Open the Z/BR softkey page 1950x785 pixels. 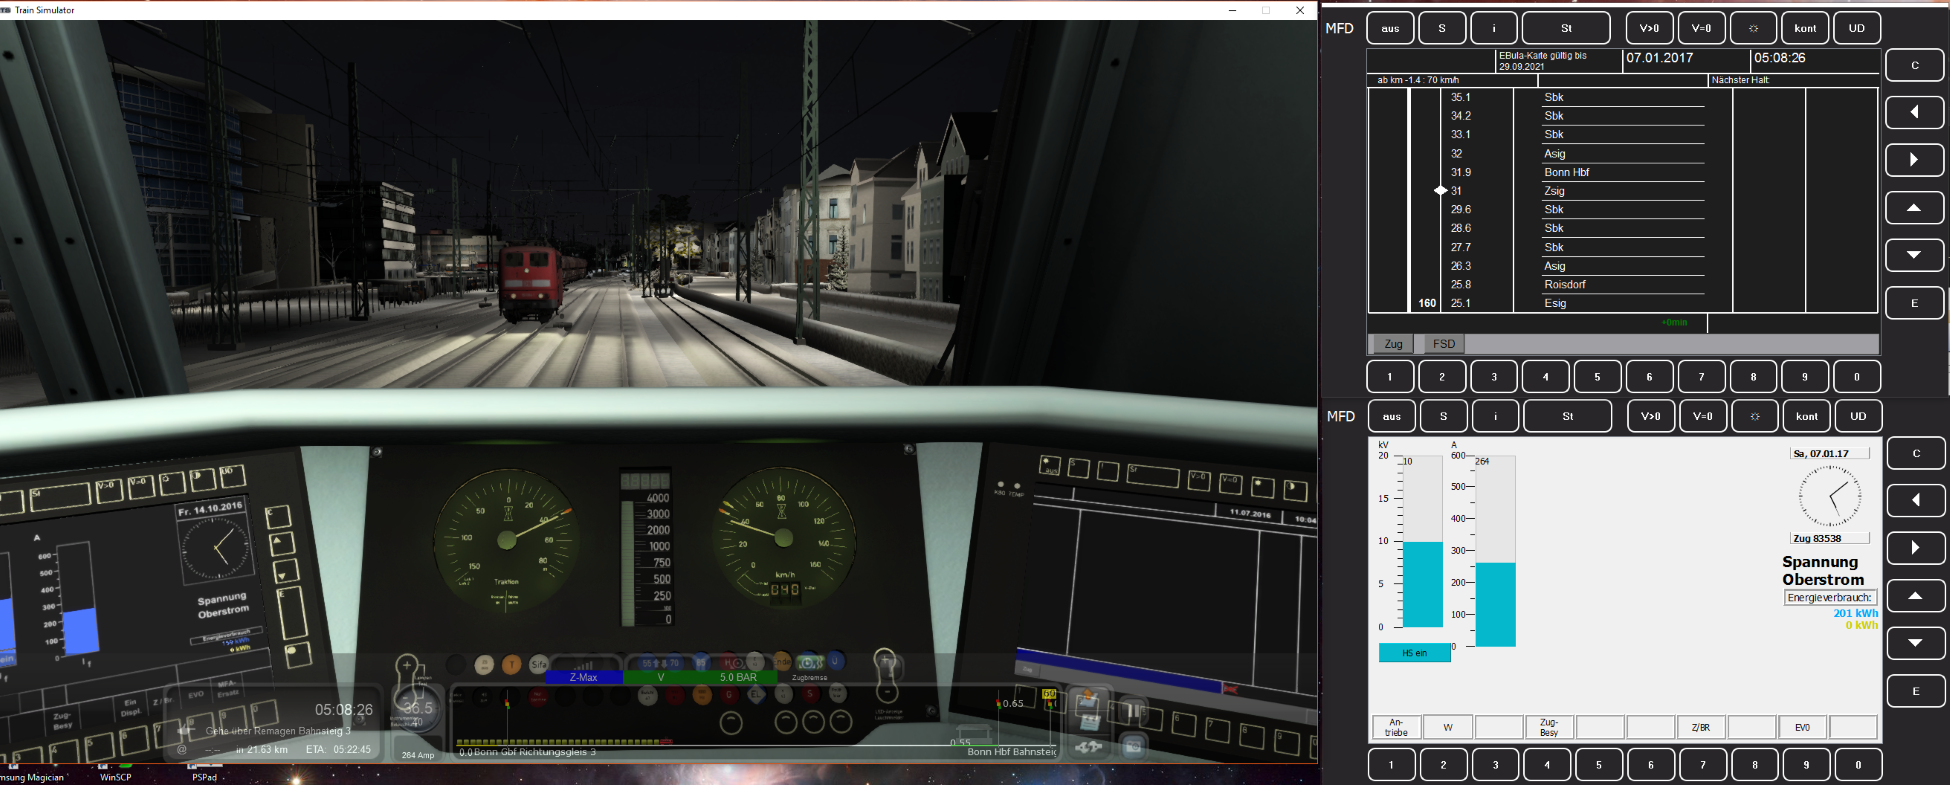click(1700, 727)
